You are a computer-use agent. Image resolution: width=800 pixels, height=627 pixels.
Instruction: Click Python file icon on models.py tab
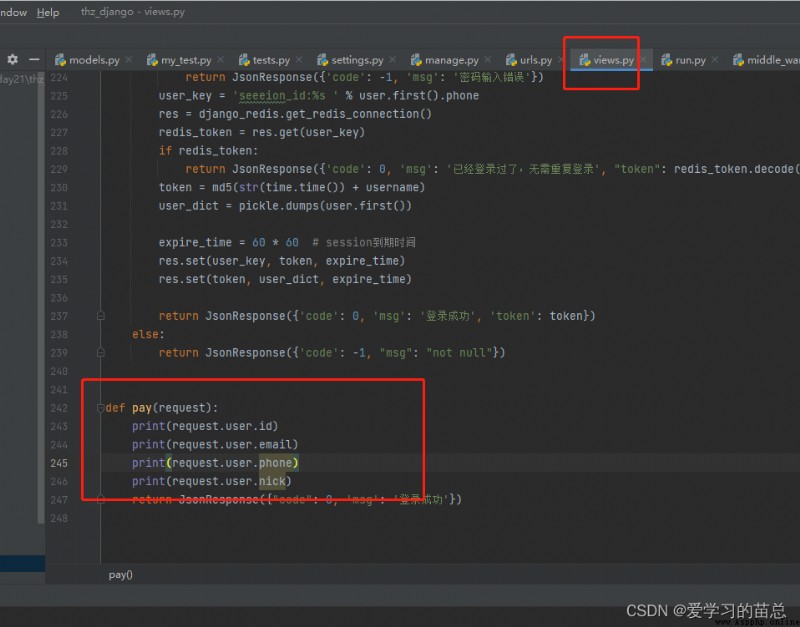(61, 60)
